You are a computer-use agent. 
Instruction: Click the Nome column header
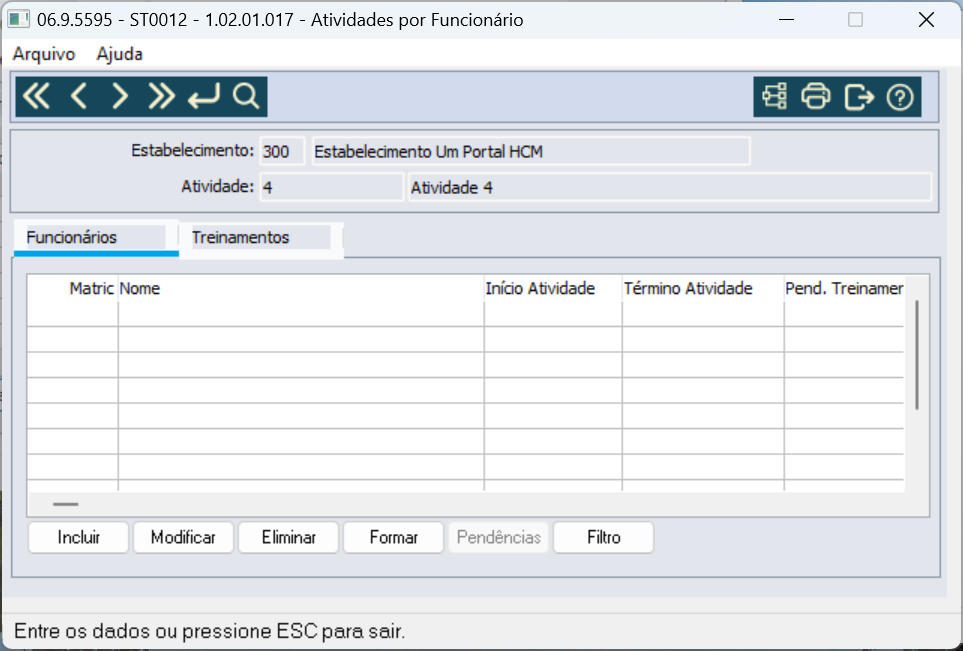(x=301, y=289)
